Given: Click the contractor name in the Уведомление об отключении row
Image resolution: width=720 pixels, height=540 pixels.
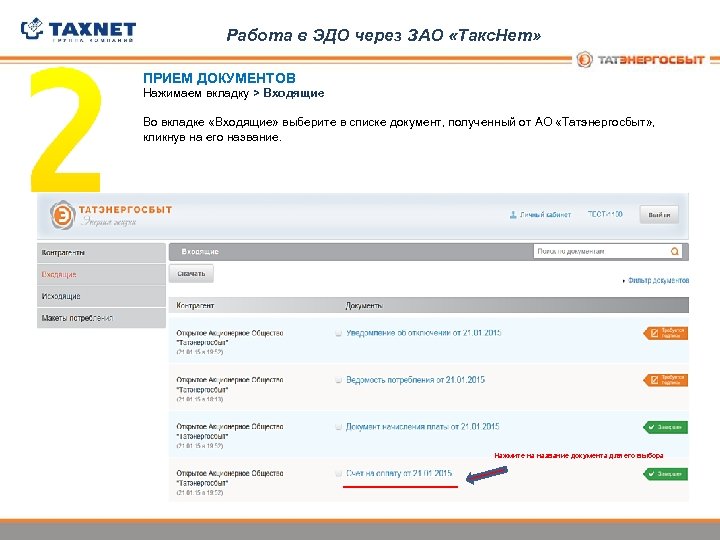Looking at the screenshot, I should pos(230,338).
